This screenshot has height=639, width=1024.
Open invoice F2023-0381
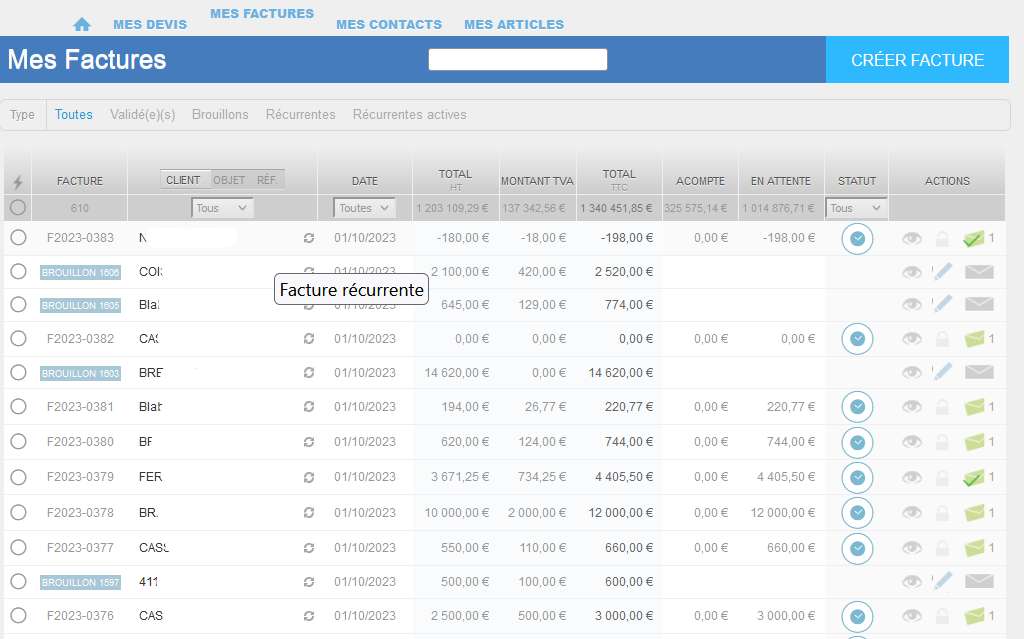80,406
